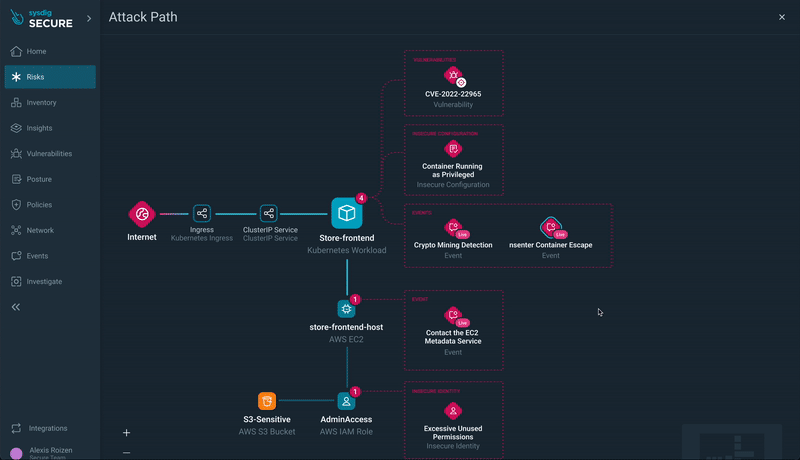
Task: Select the AdminAccess IAM Role icon
Action: tap(346, 401)
